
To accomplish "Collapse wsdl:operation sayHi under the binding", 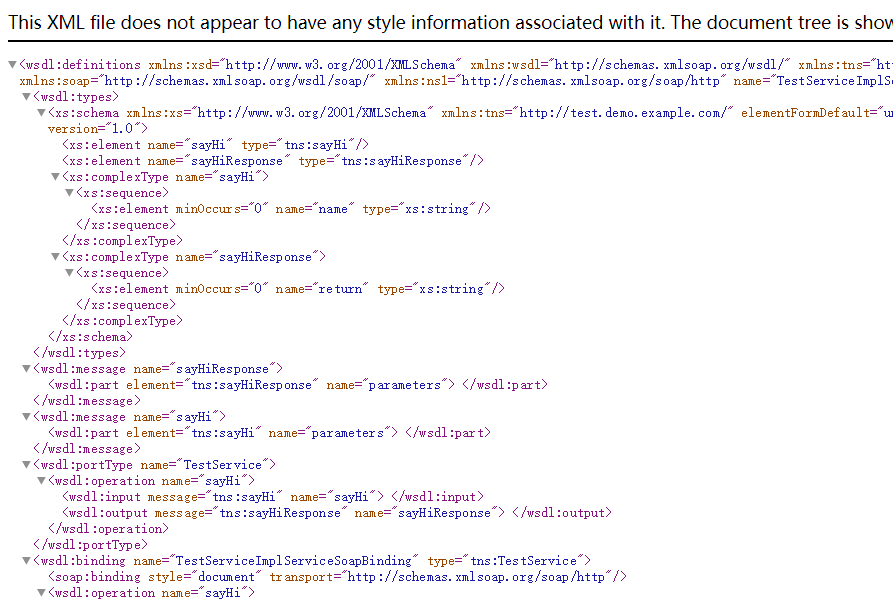I will pos(41,593).
